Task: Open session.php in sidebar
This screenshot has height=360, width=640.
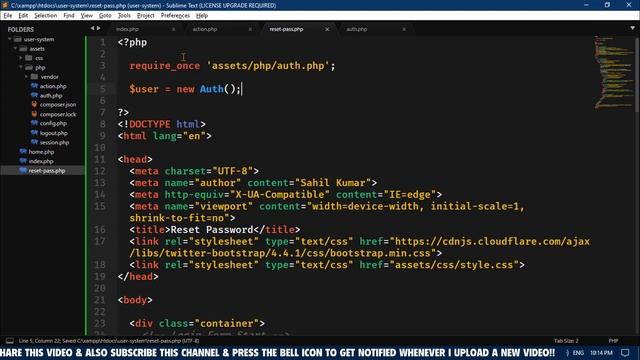Action: 54,142
